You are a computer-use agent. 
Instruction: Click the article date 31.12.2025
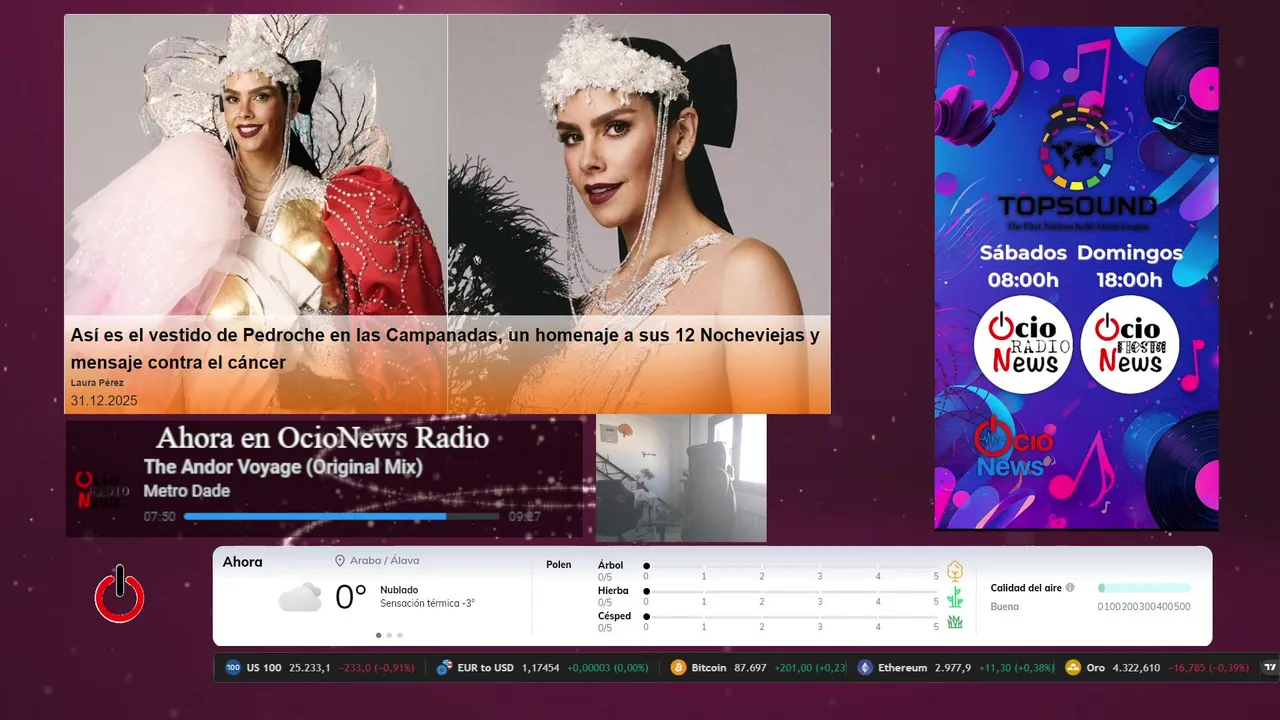104,401
